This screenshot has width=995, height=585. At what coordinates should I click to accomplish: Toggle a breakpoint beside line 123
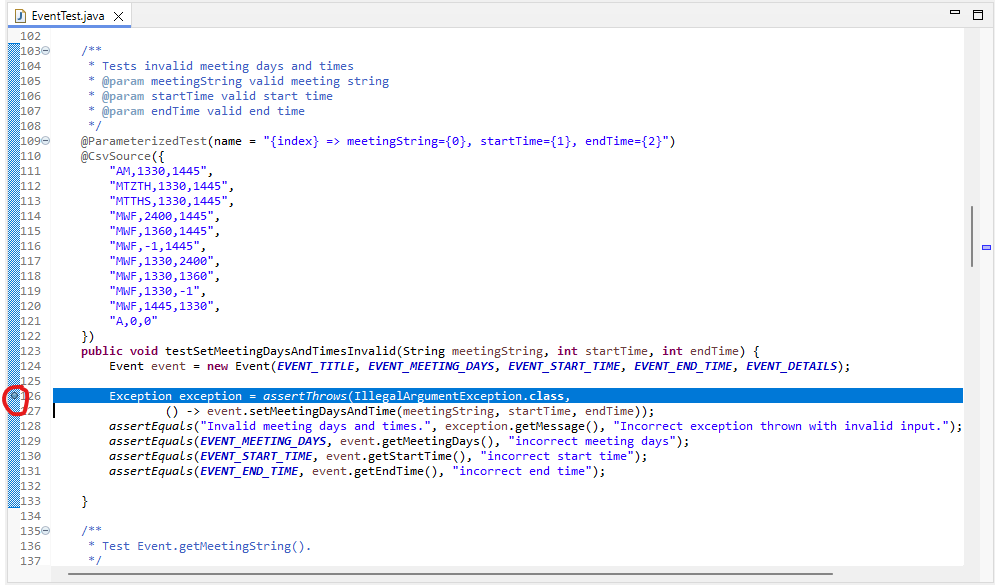click(16, 351)
